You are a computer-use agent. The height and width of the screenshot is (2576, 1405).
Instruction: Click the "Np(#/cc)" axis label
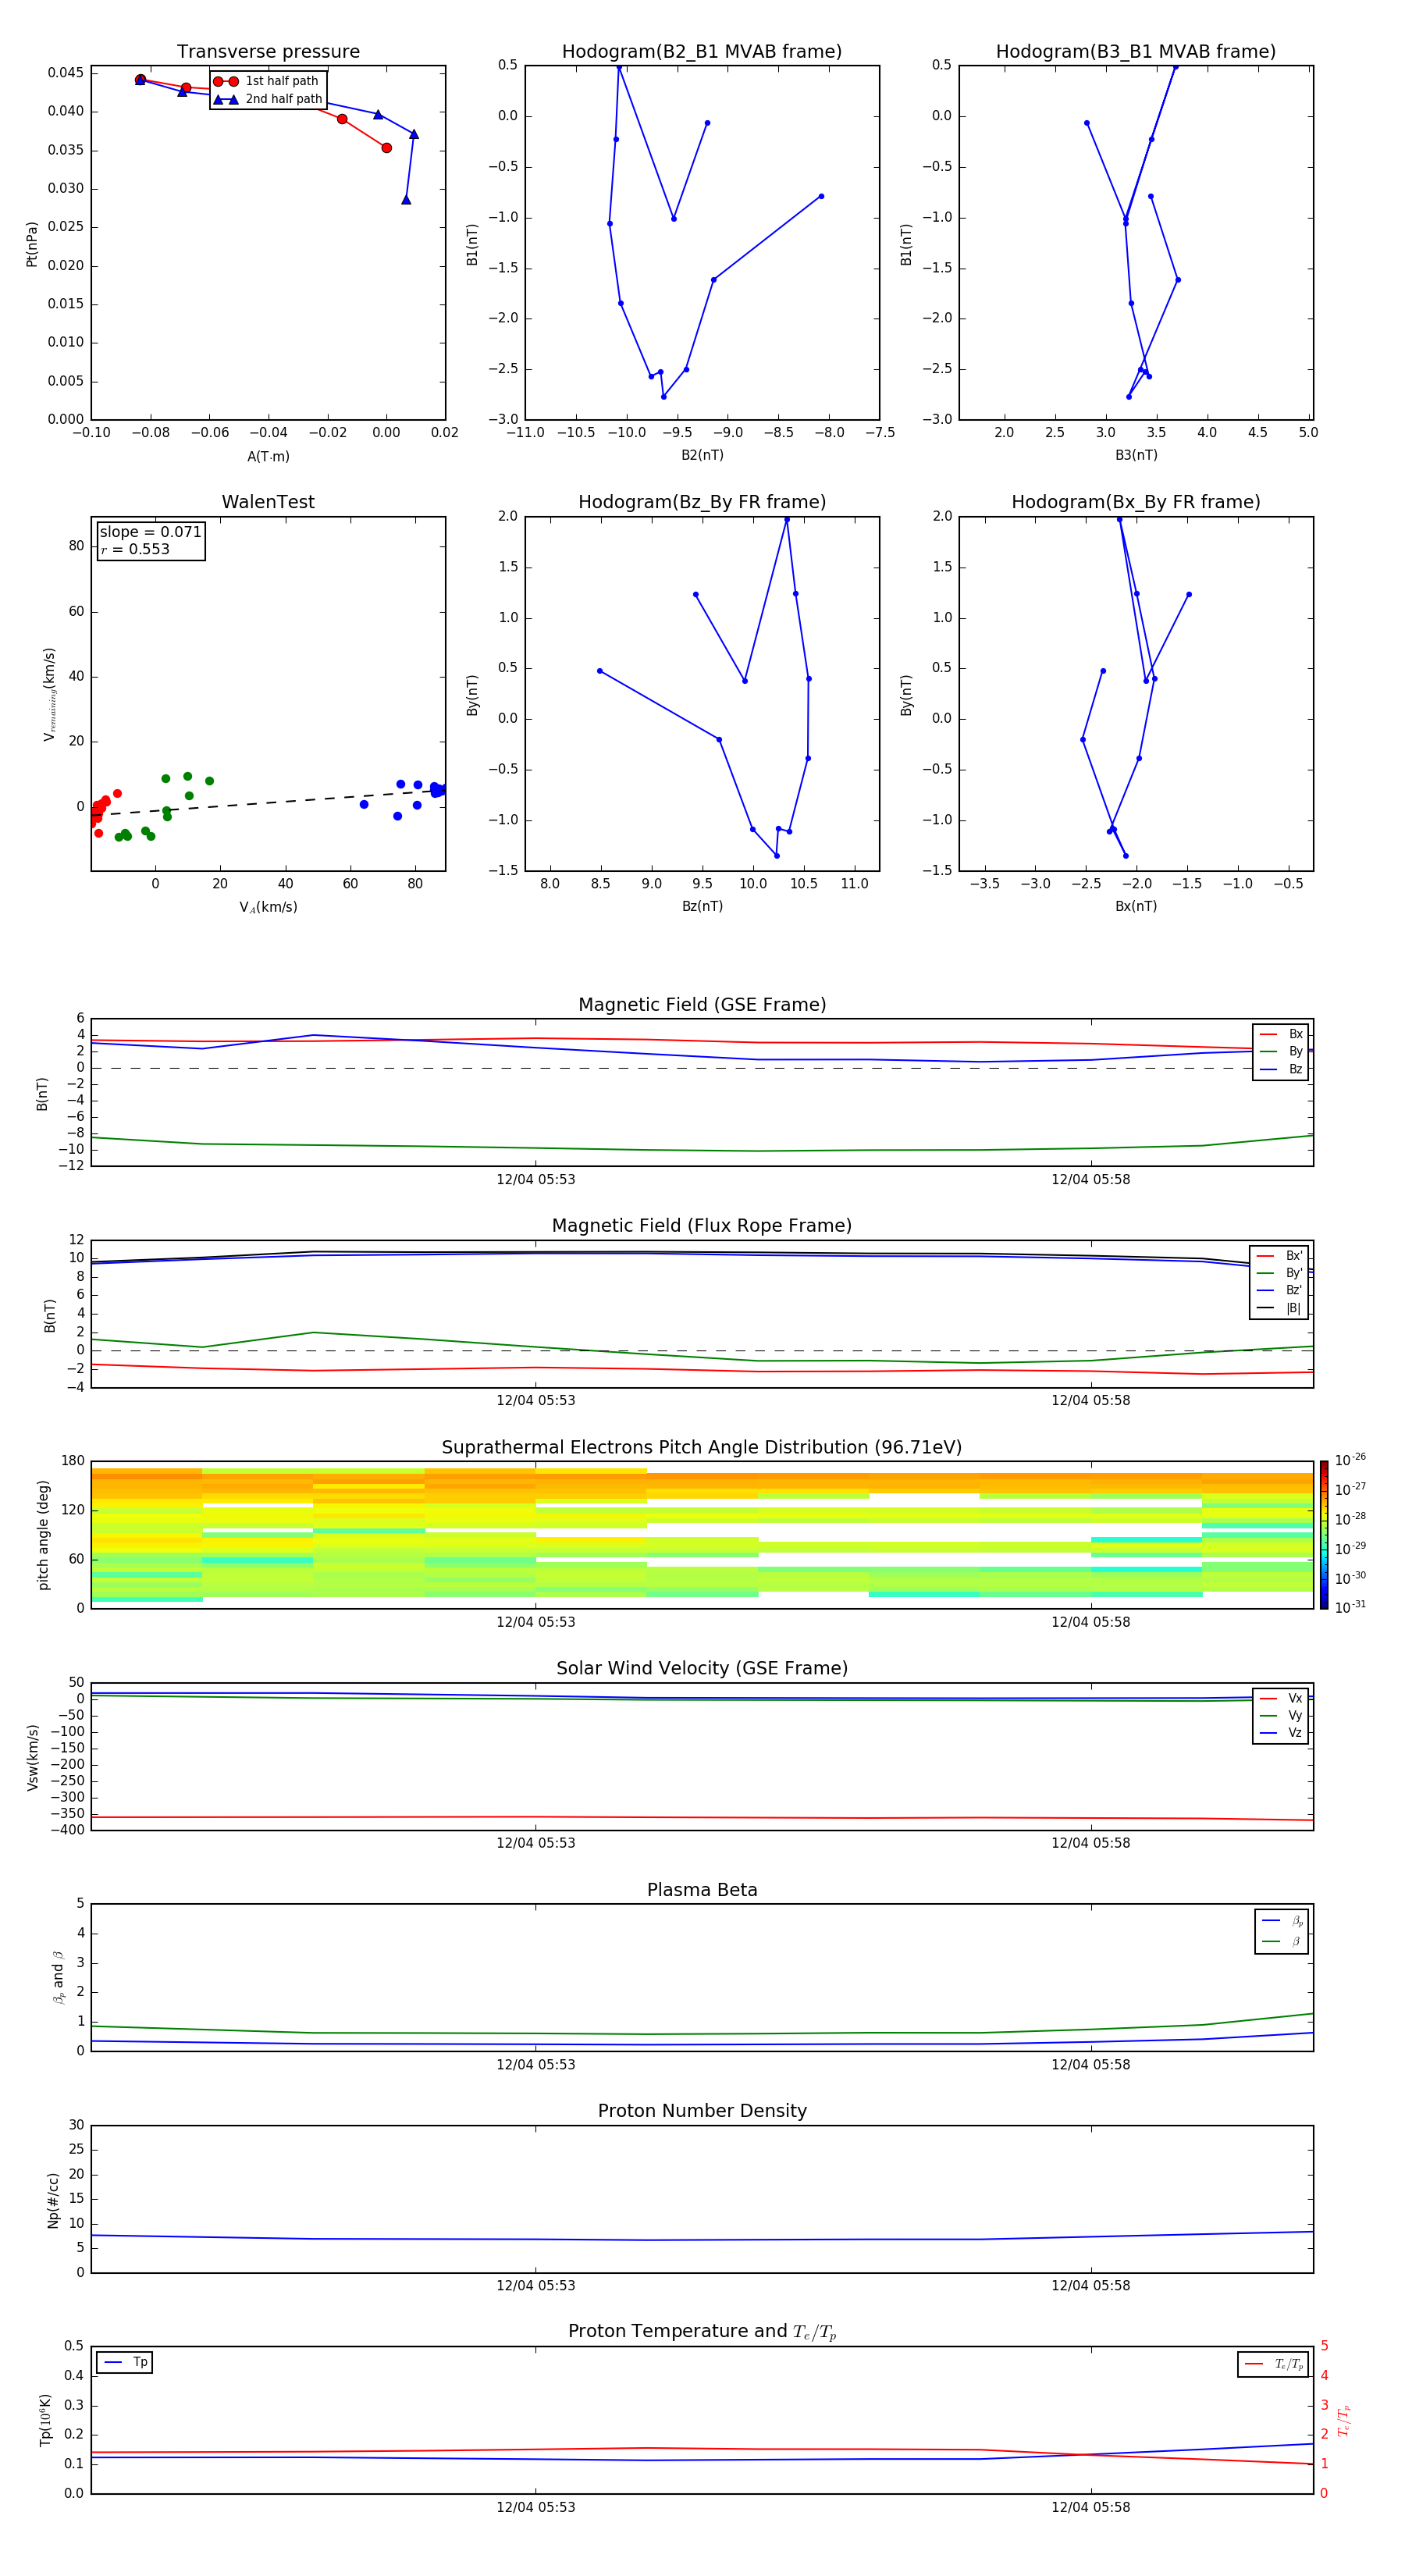point(53,2200)
